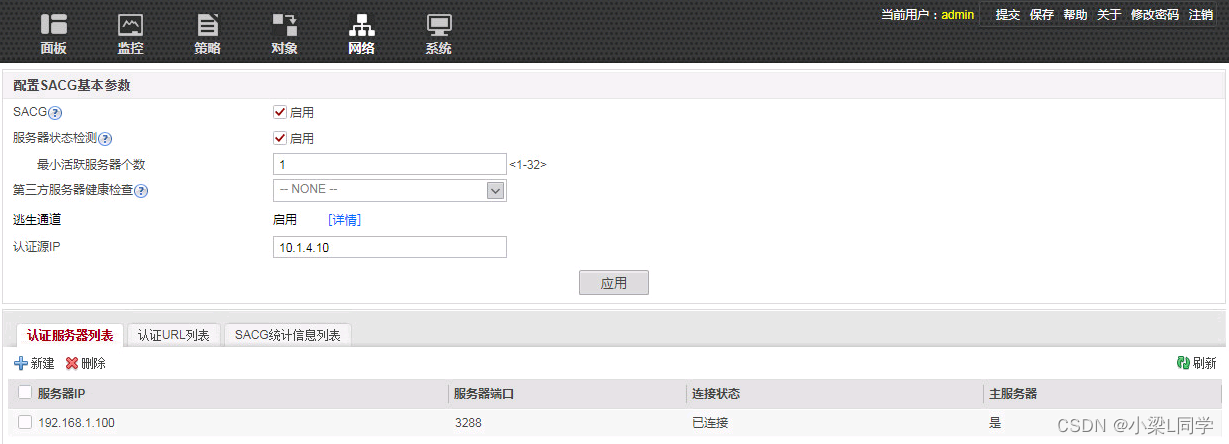This screenshot has width=1229, height=444.
Task: Click the 提交 link in top bar
Action: tap(1008, 15)
